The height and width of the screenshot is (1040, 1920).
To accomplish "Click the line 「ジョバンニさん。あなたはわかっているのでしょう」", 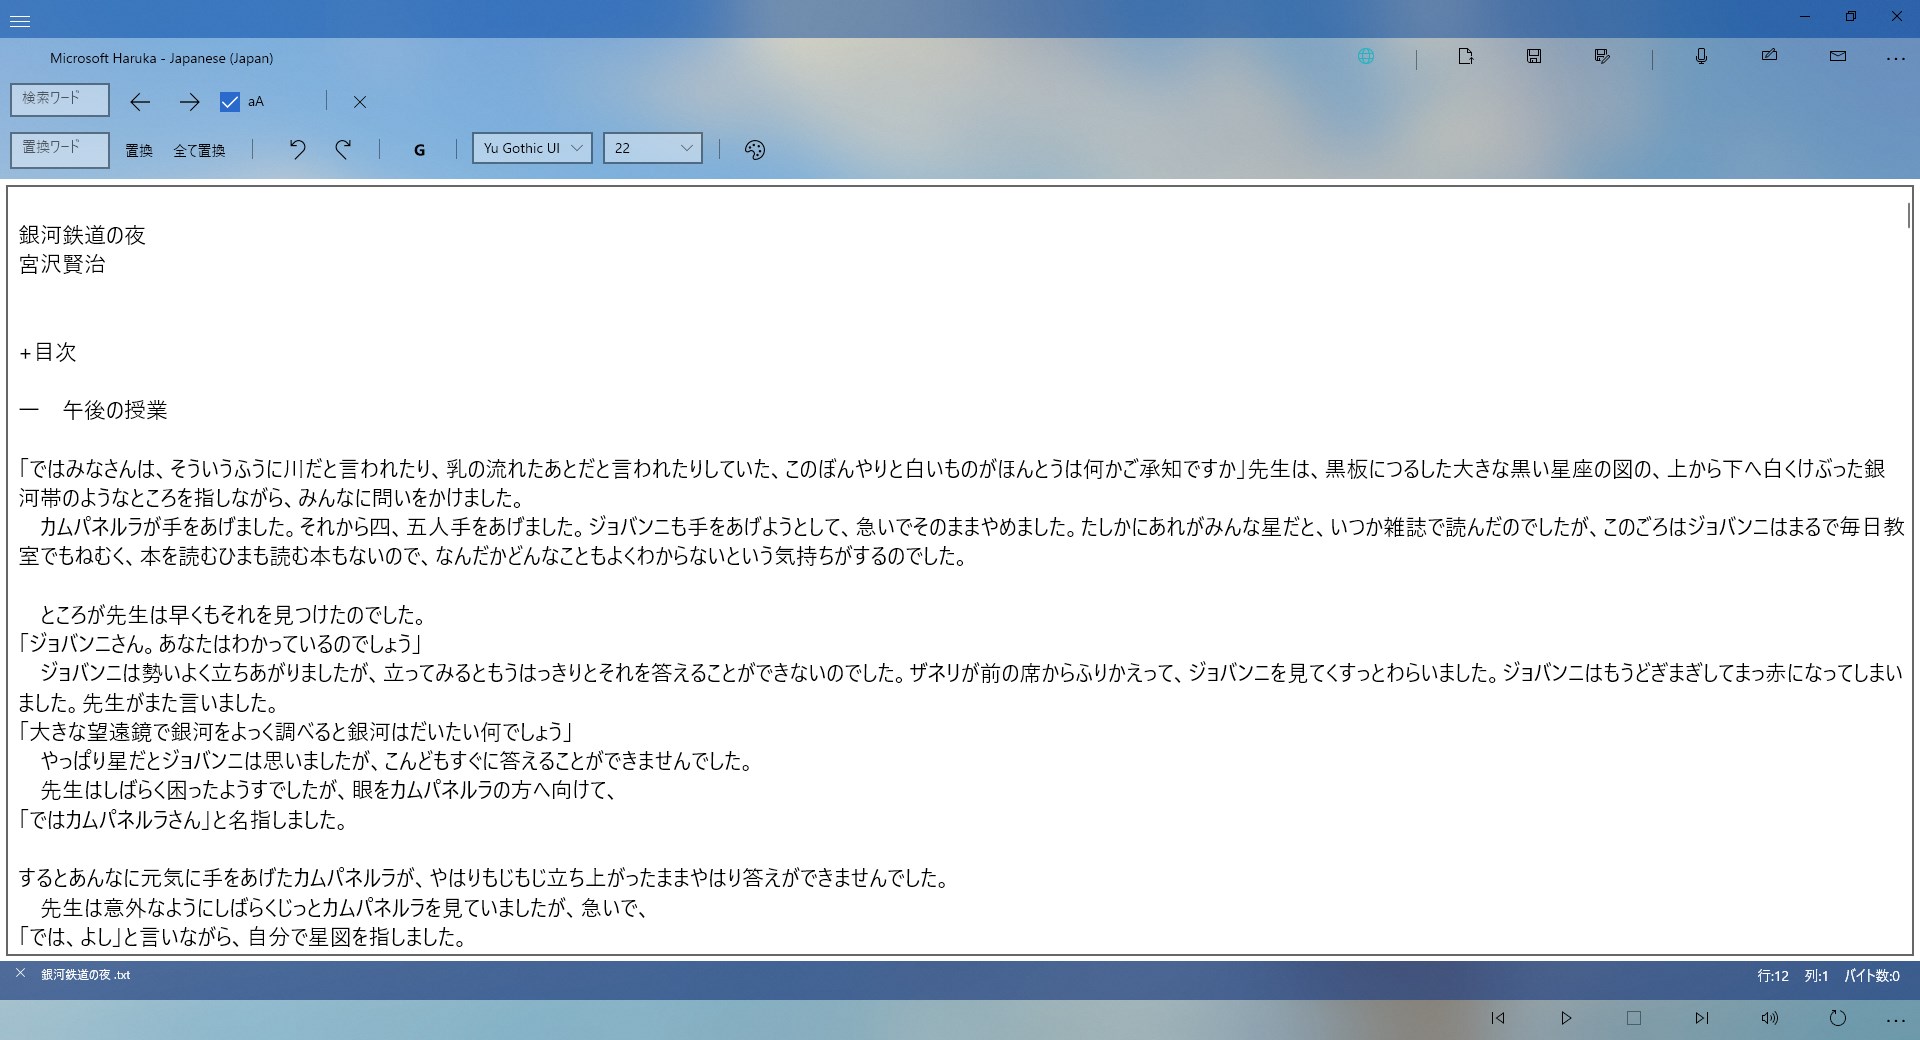I will point(221,644).
